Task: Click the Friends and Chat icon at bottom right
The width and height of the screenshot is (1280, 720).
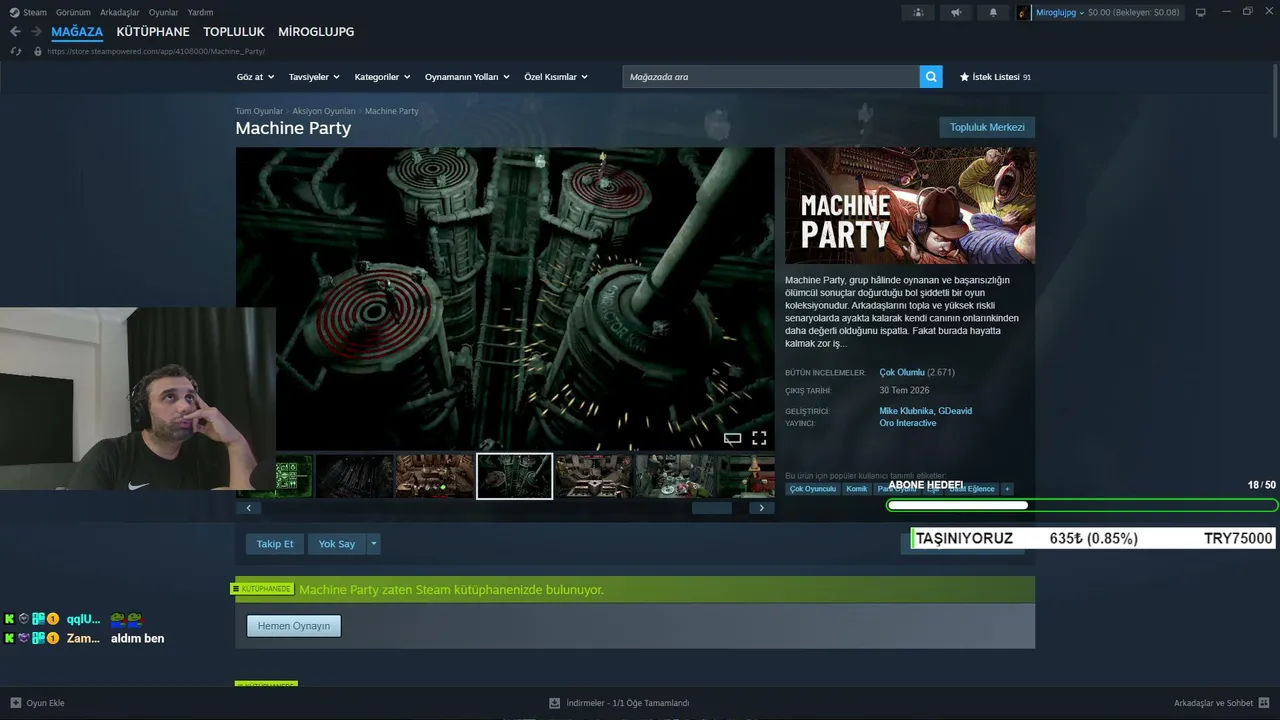Action: click(x=1264, y=703)
